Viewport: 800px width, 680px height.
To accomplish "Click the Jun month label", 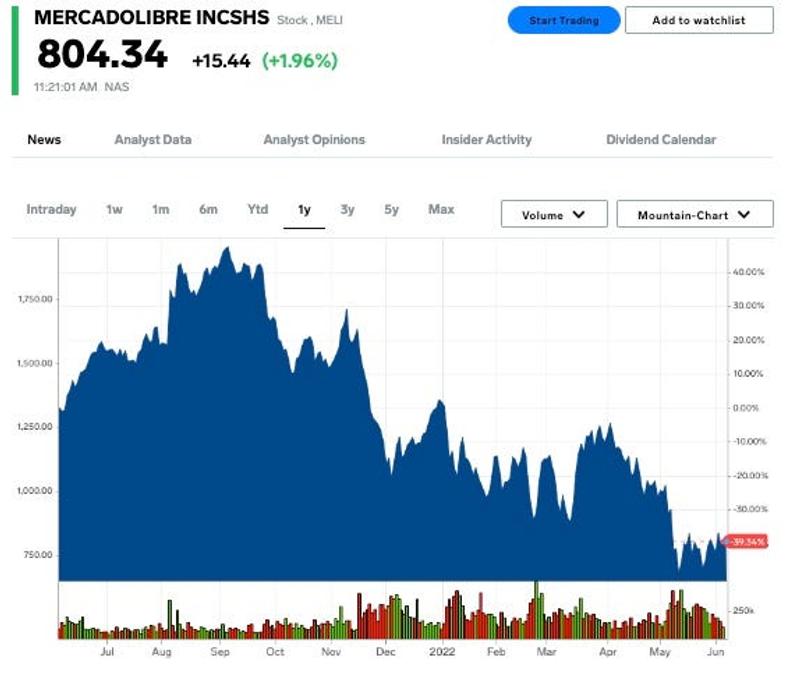I will (716, 652).
